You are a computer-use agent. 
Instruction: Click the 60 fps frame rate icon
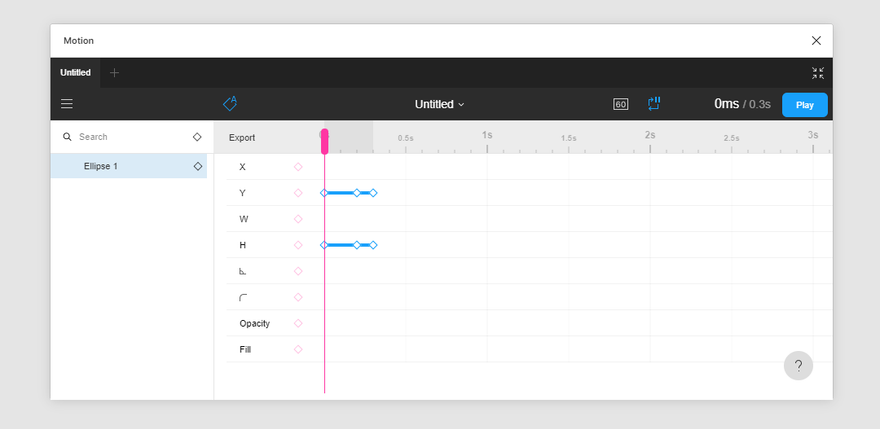tap(621, 104)
